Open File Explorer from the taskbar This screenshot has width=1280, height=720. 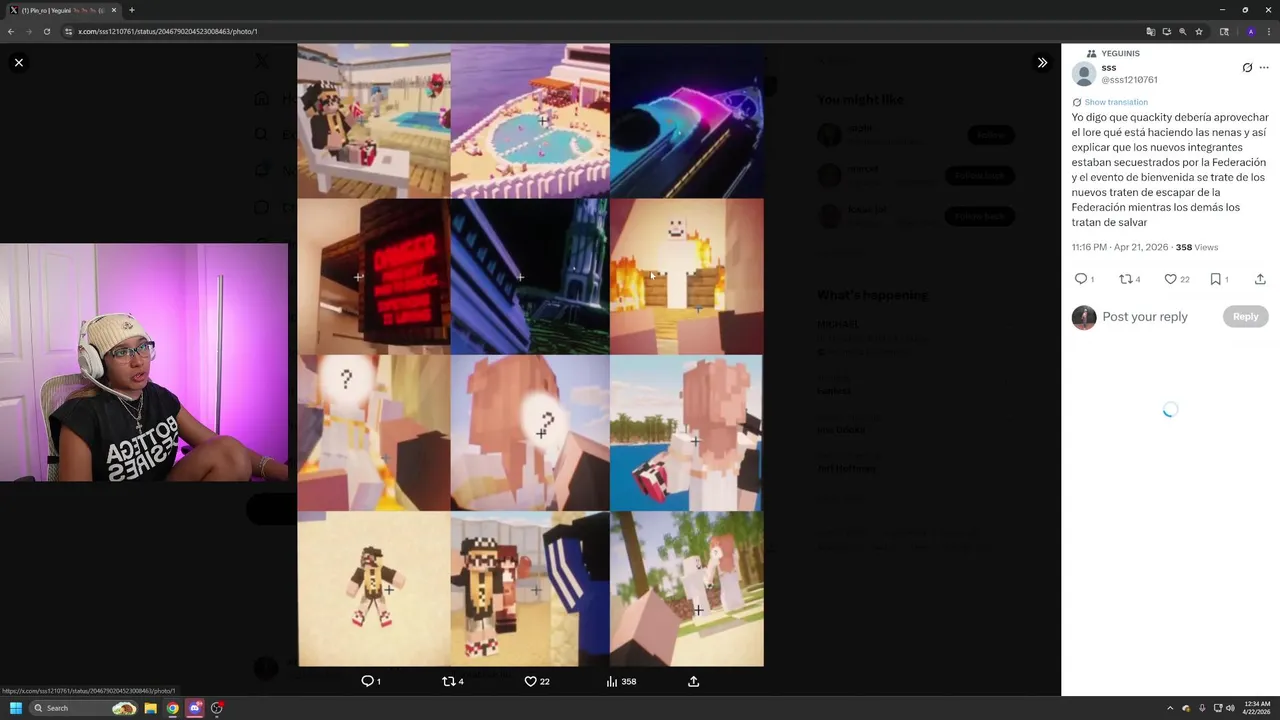tap(150, 708)
